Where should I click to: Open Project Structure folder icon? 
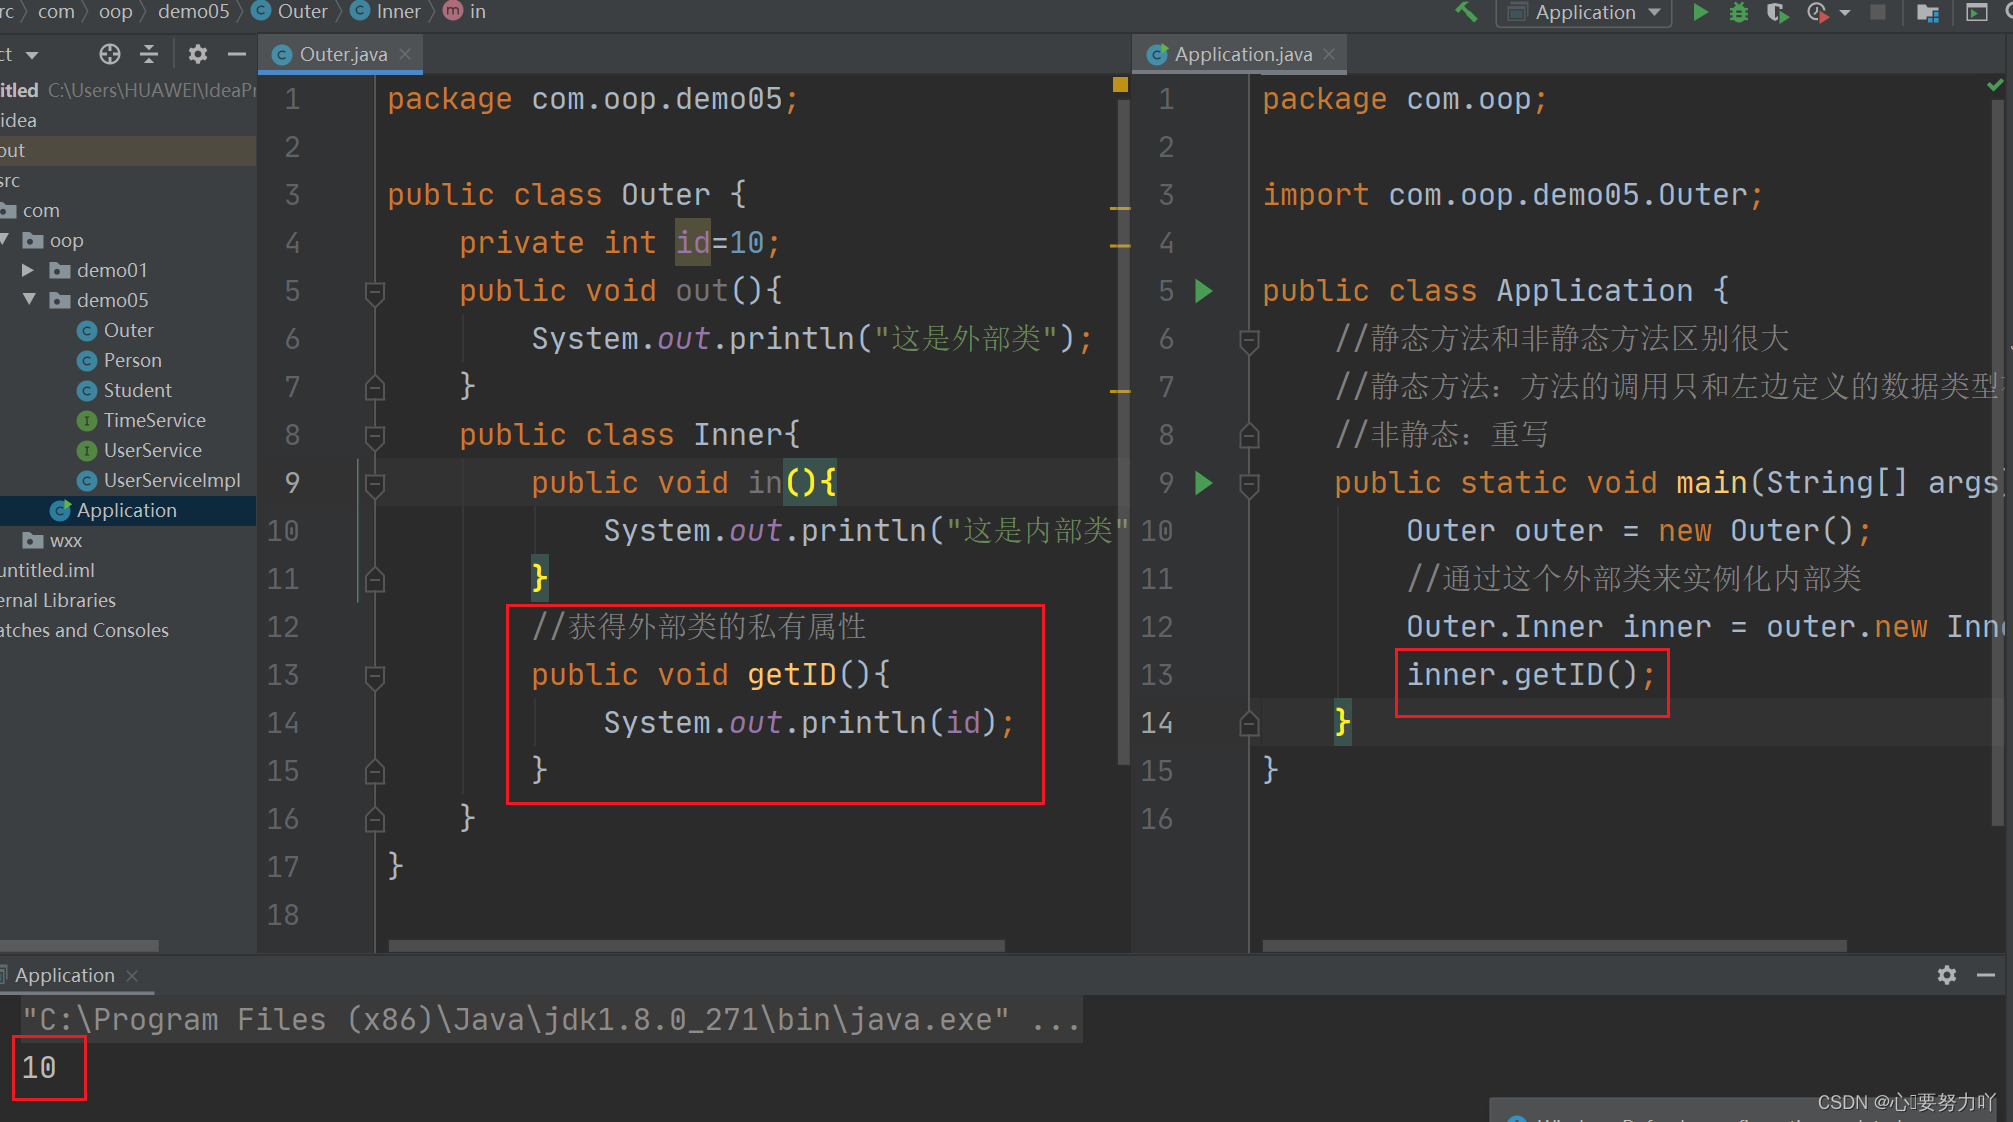(1928, 12)
